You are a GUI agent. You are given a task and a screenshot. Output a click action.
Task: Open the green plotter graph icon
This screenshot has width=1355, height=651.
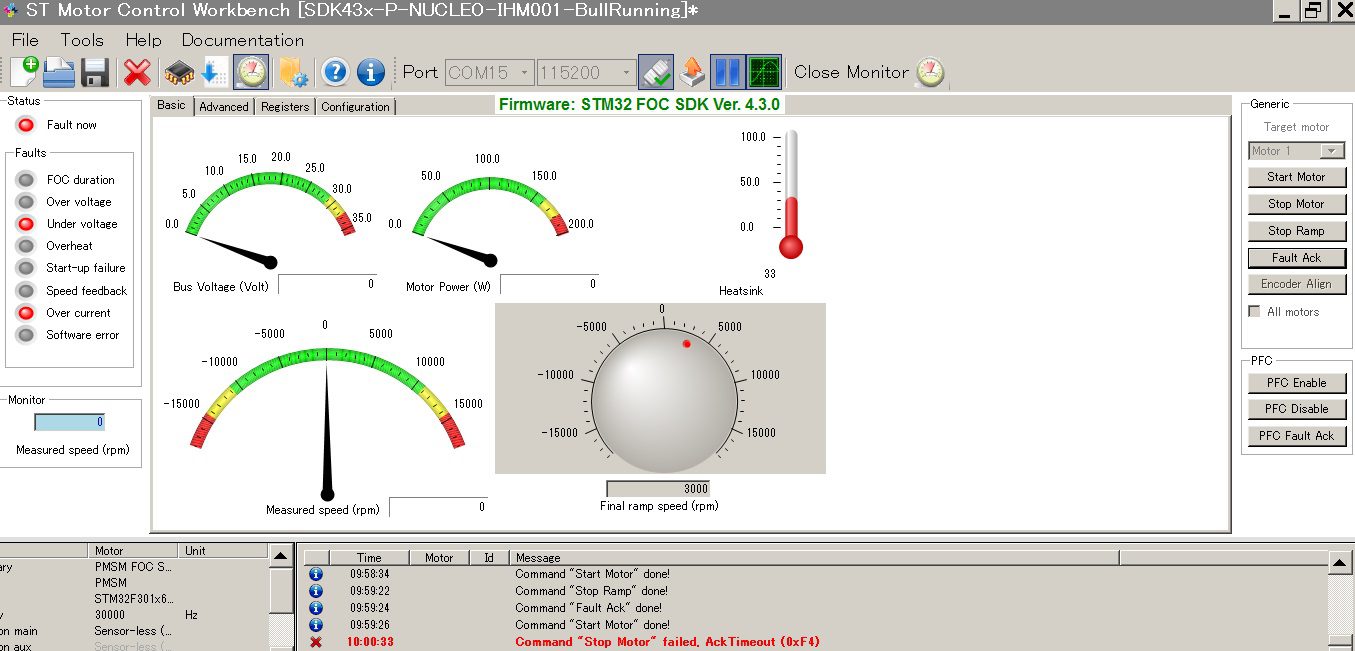764,72
